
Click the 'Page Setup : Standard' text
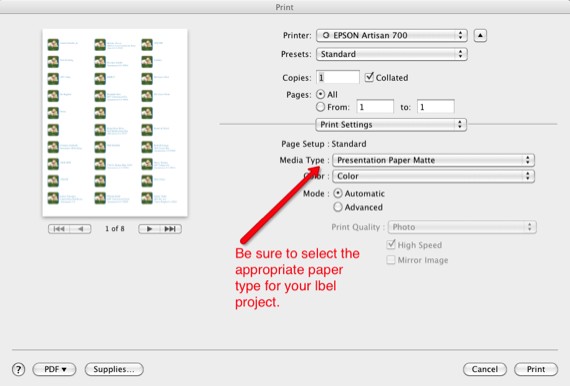(324, 144)
